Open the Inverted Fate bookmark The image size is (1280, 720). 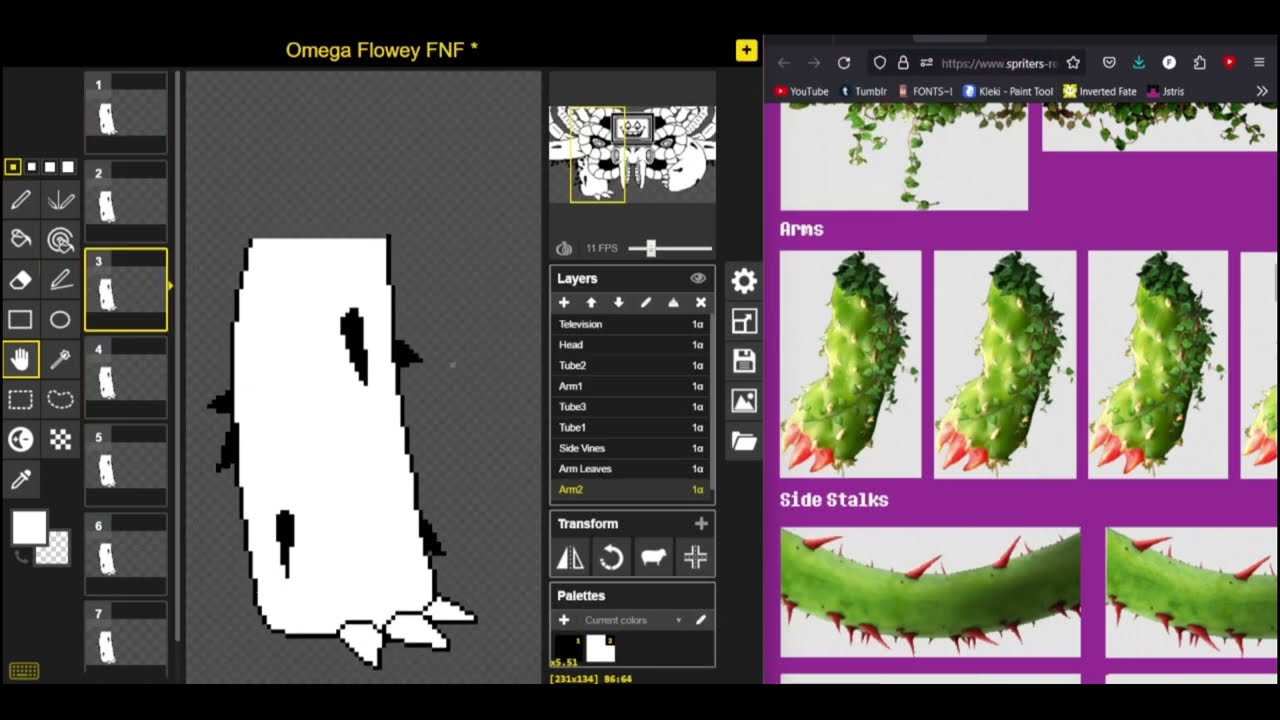1100,91
